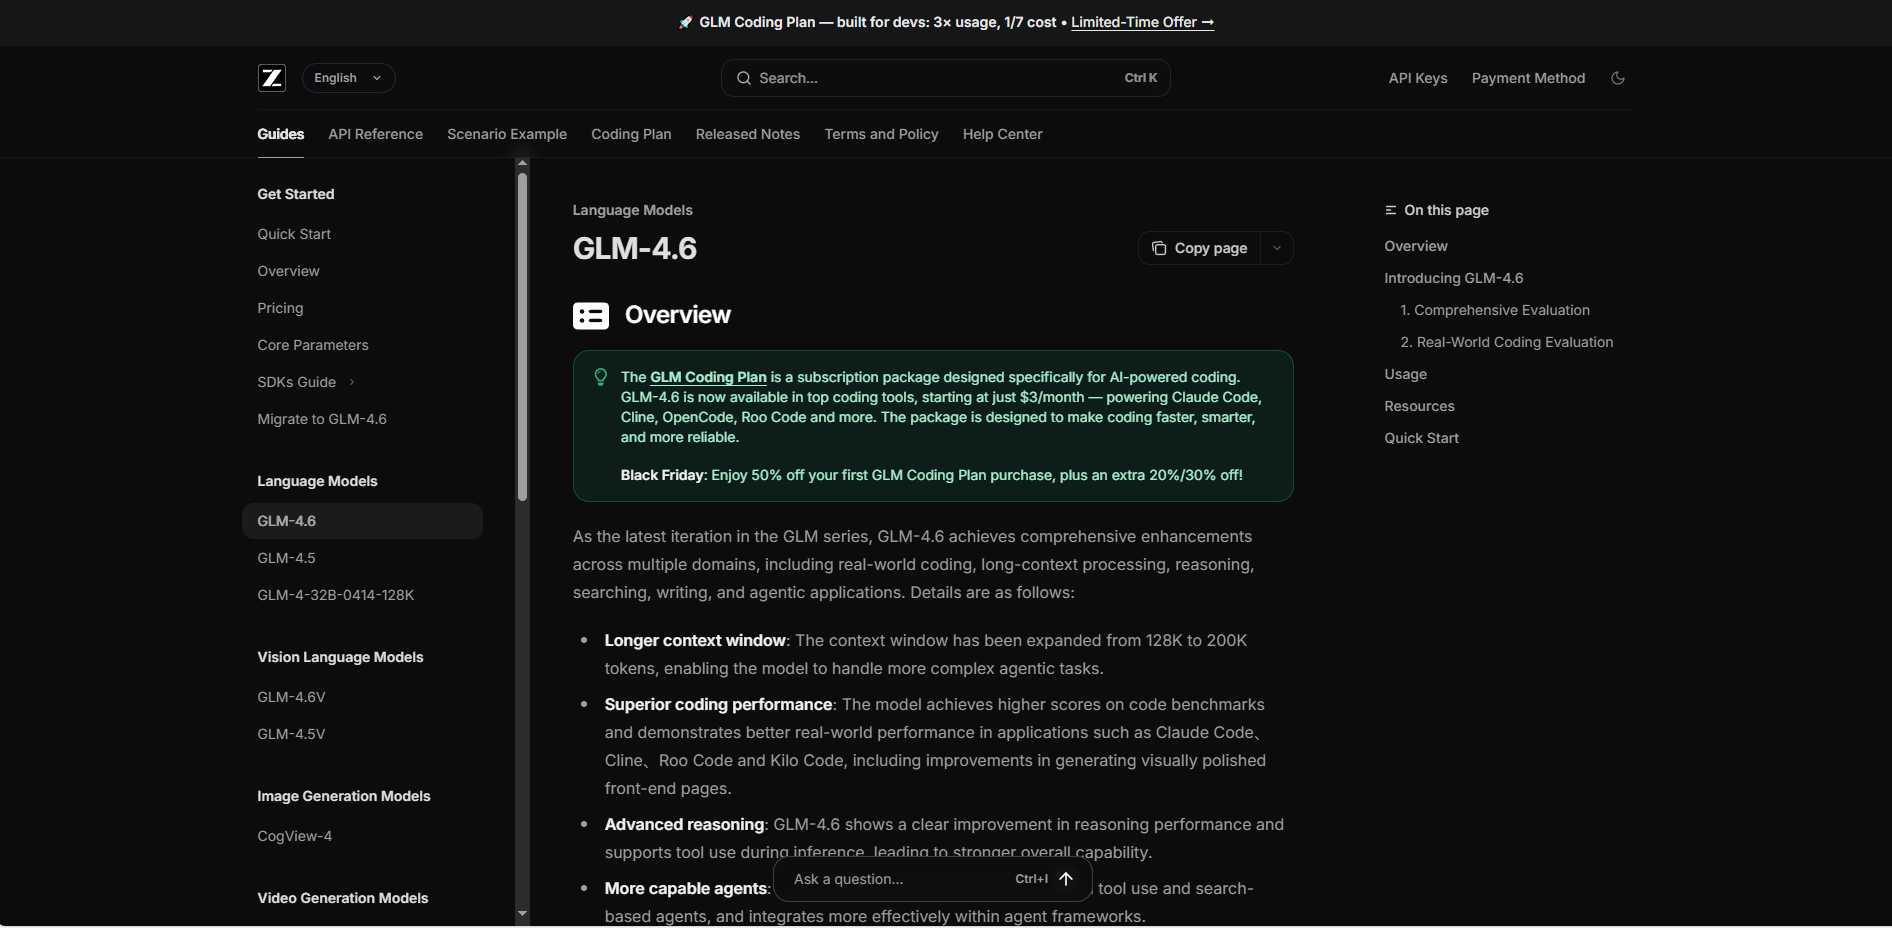Toggle dark mode with moon icon
Viewport: 1892px width, 928px height.
pyautogui.click(x=1617, y=78)
